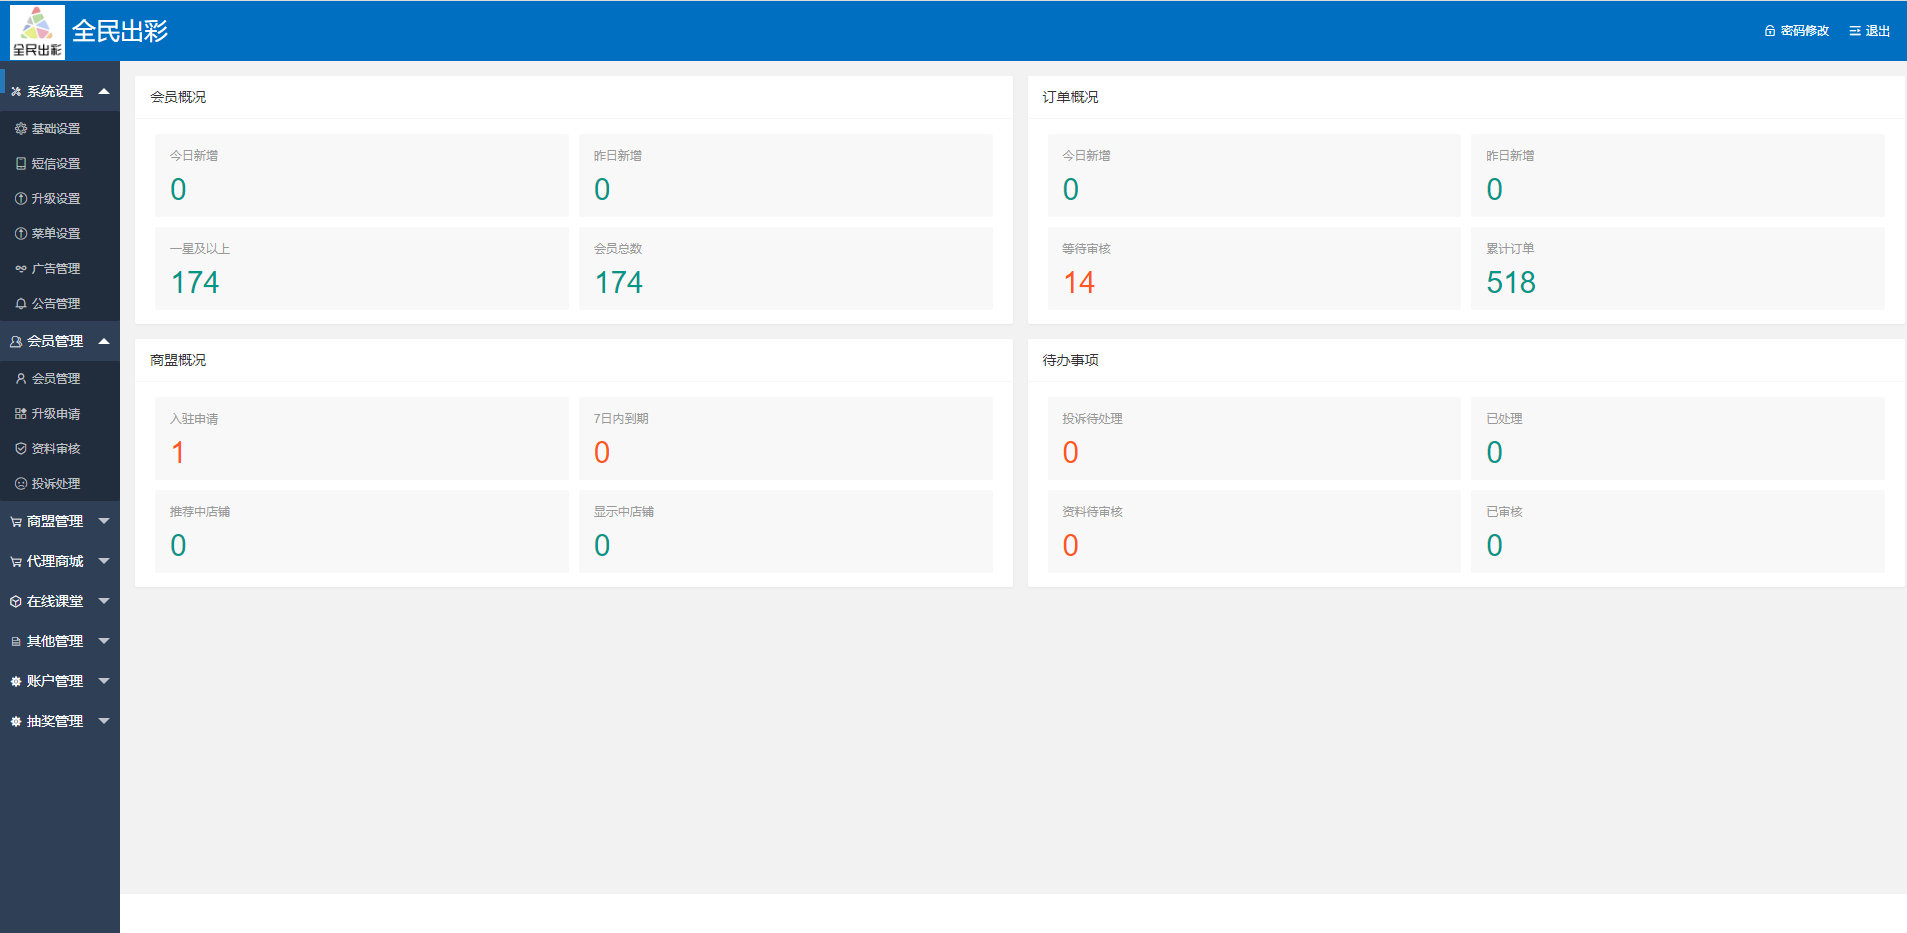Click the lock icon for 密码修改

(x=1769, y=31)
